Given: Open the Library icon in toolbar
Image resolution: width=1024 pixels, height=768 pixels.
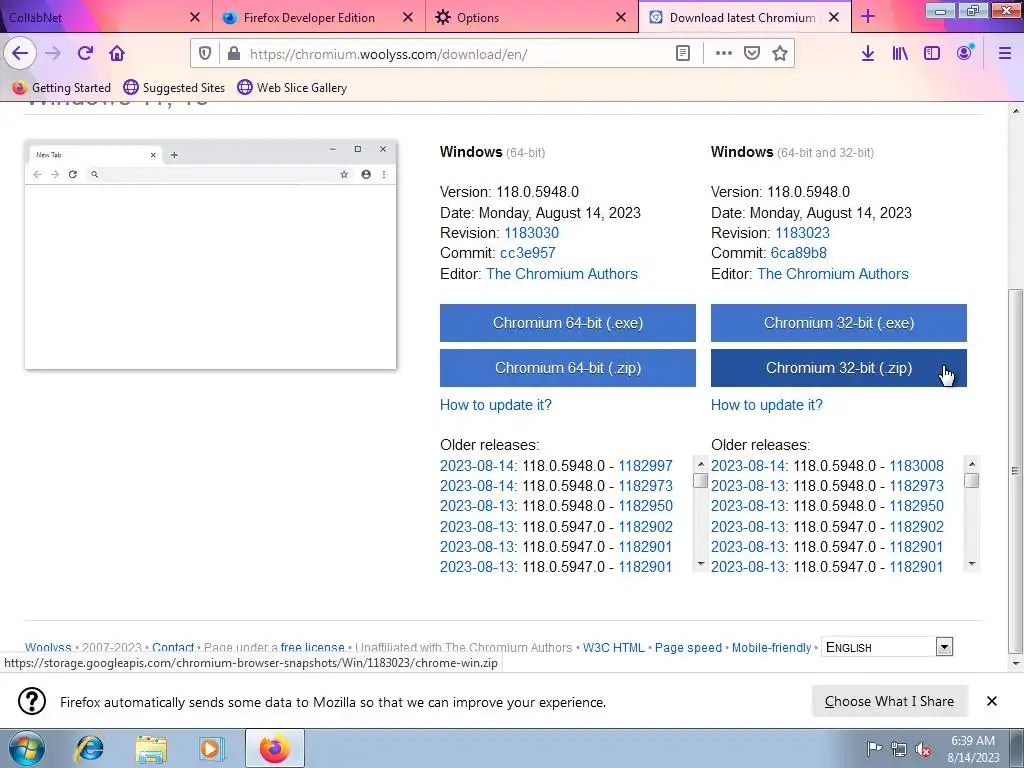Looking at the screenshot, I should [900, 54].
